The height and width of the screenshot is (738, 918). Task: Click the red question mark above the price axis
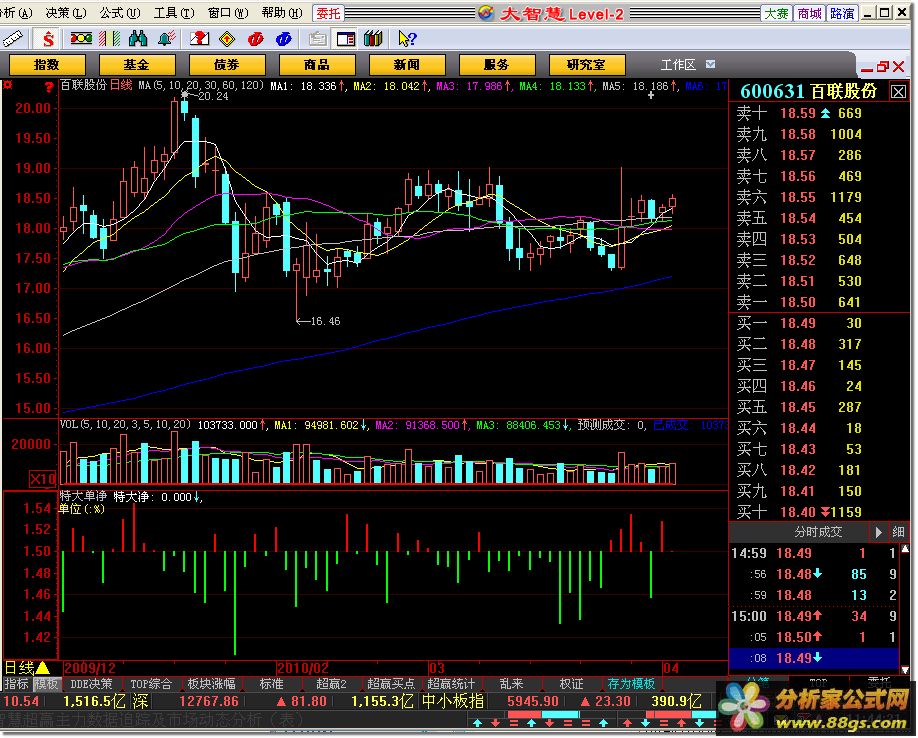click(49, 87)
